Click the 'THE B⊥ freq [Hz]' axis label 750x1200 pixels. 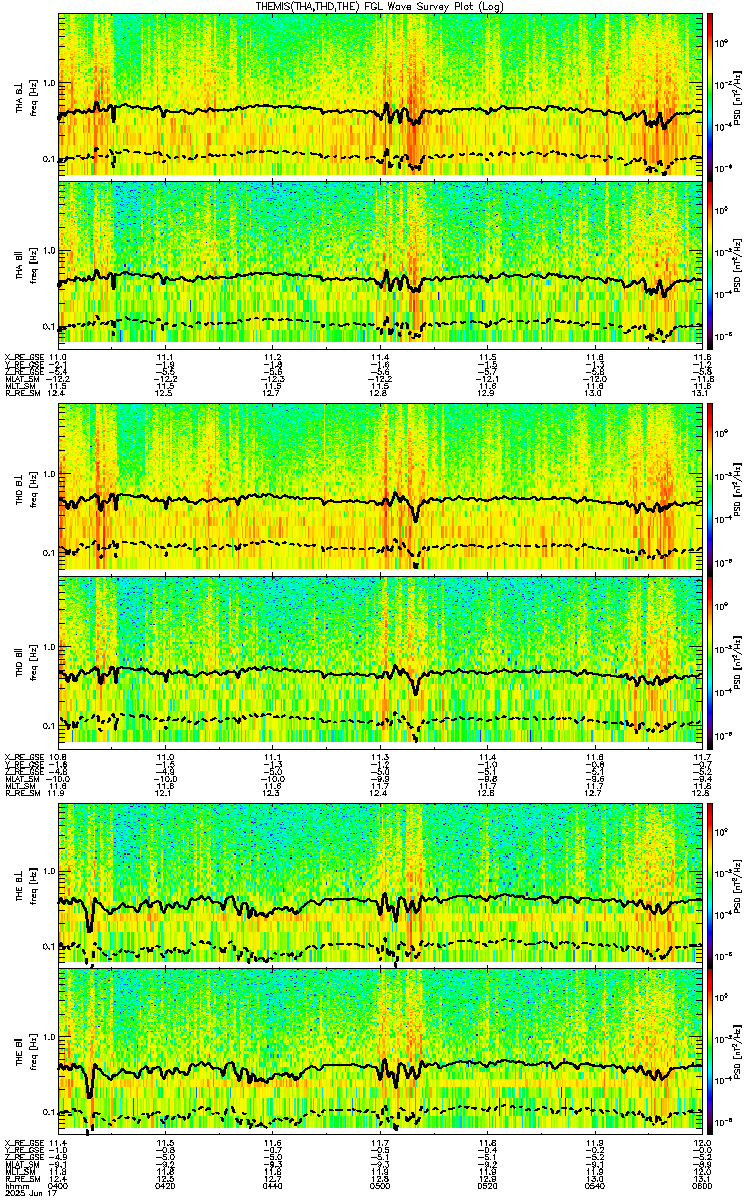[x=25, y=884]
